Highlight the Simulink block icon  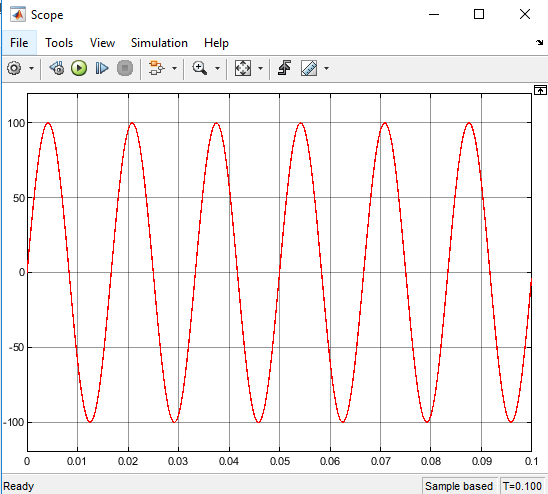[x=156, y=68]
